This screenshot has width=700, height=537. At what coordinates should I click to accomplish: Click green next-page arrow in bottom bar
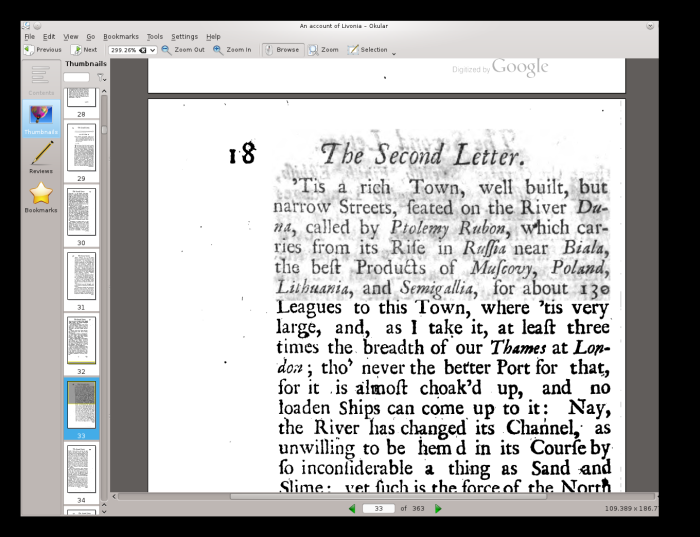tap(438, 509)
